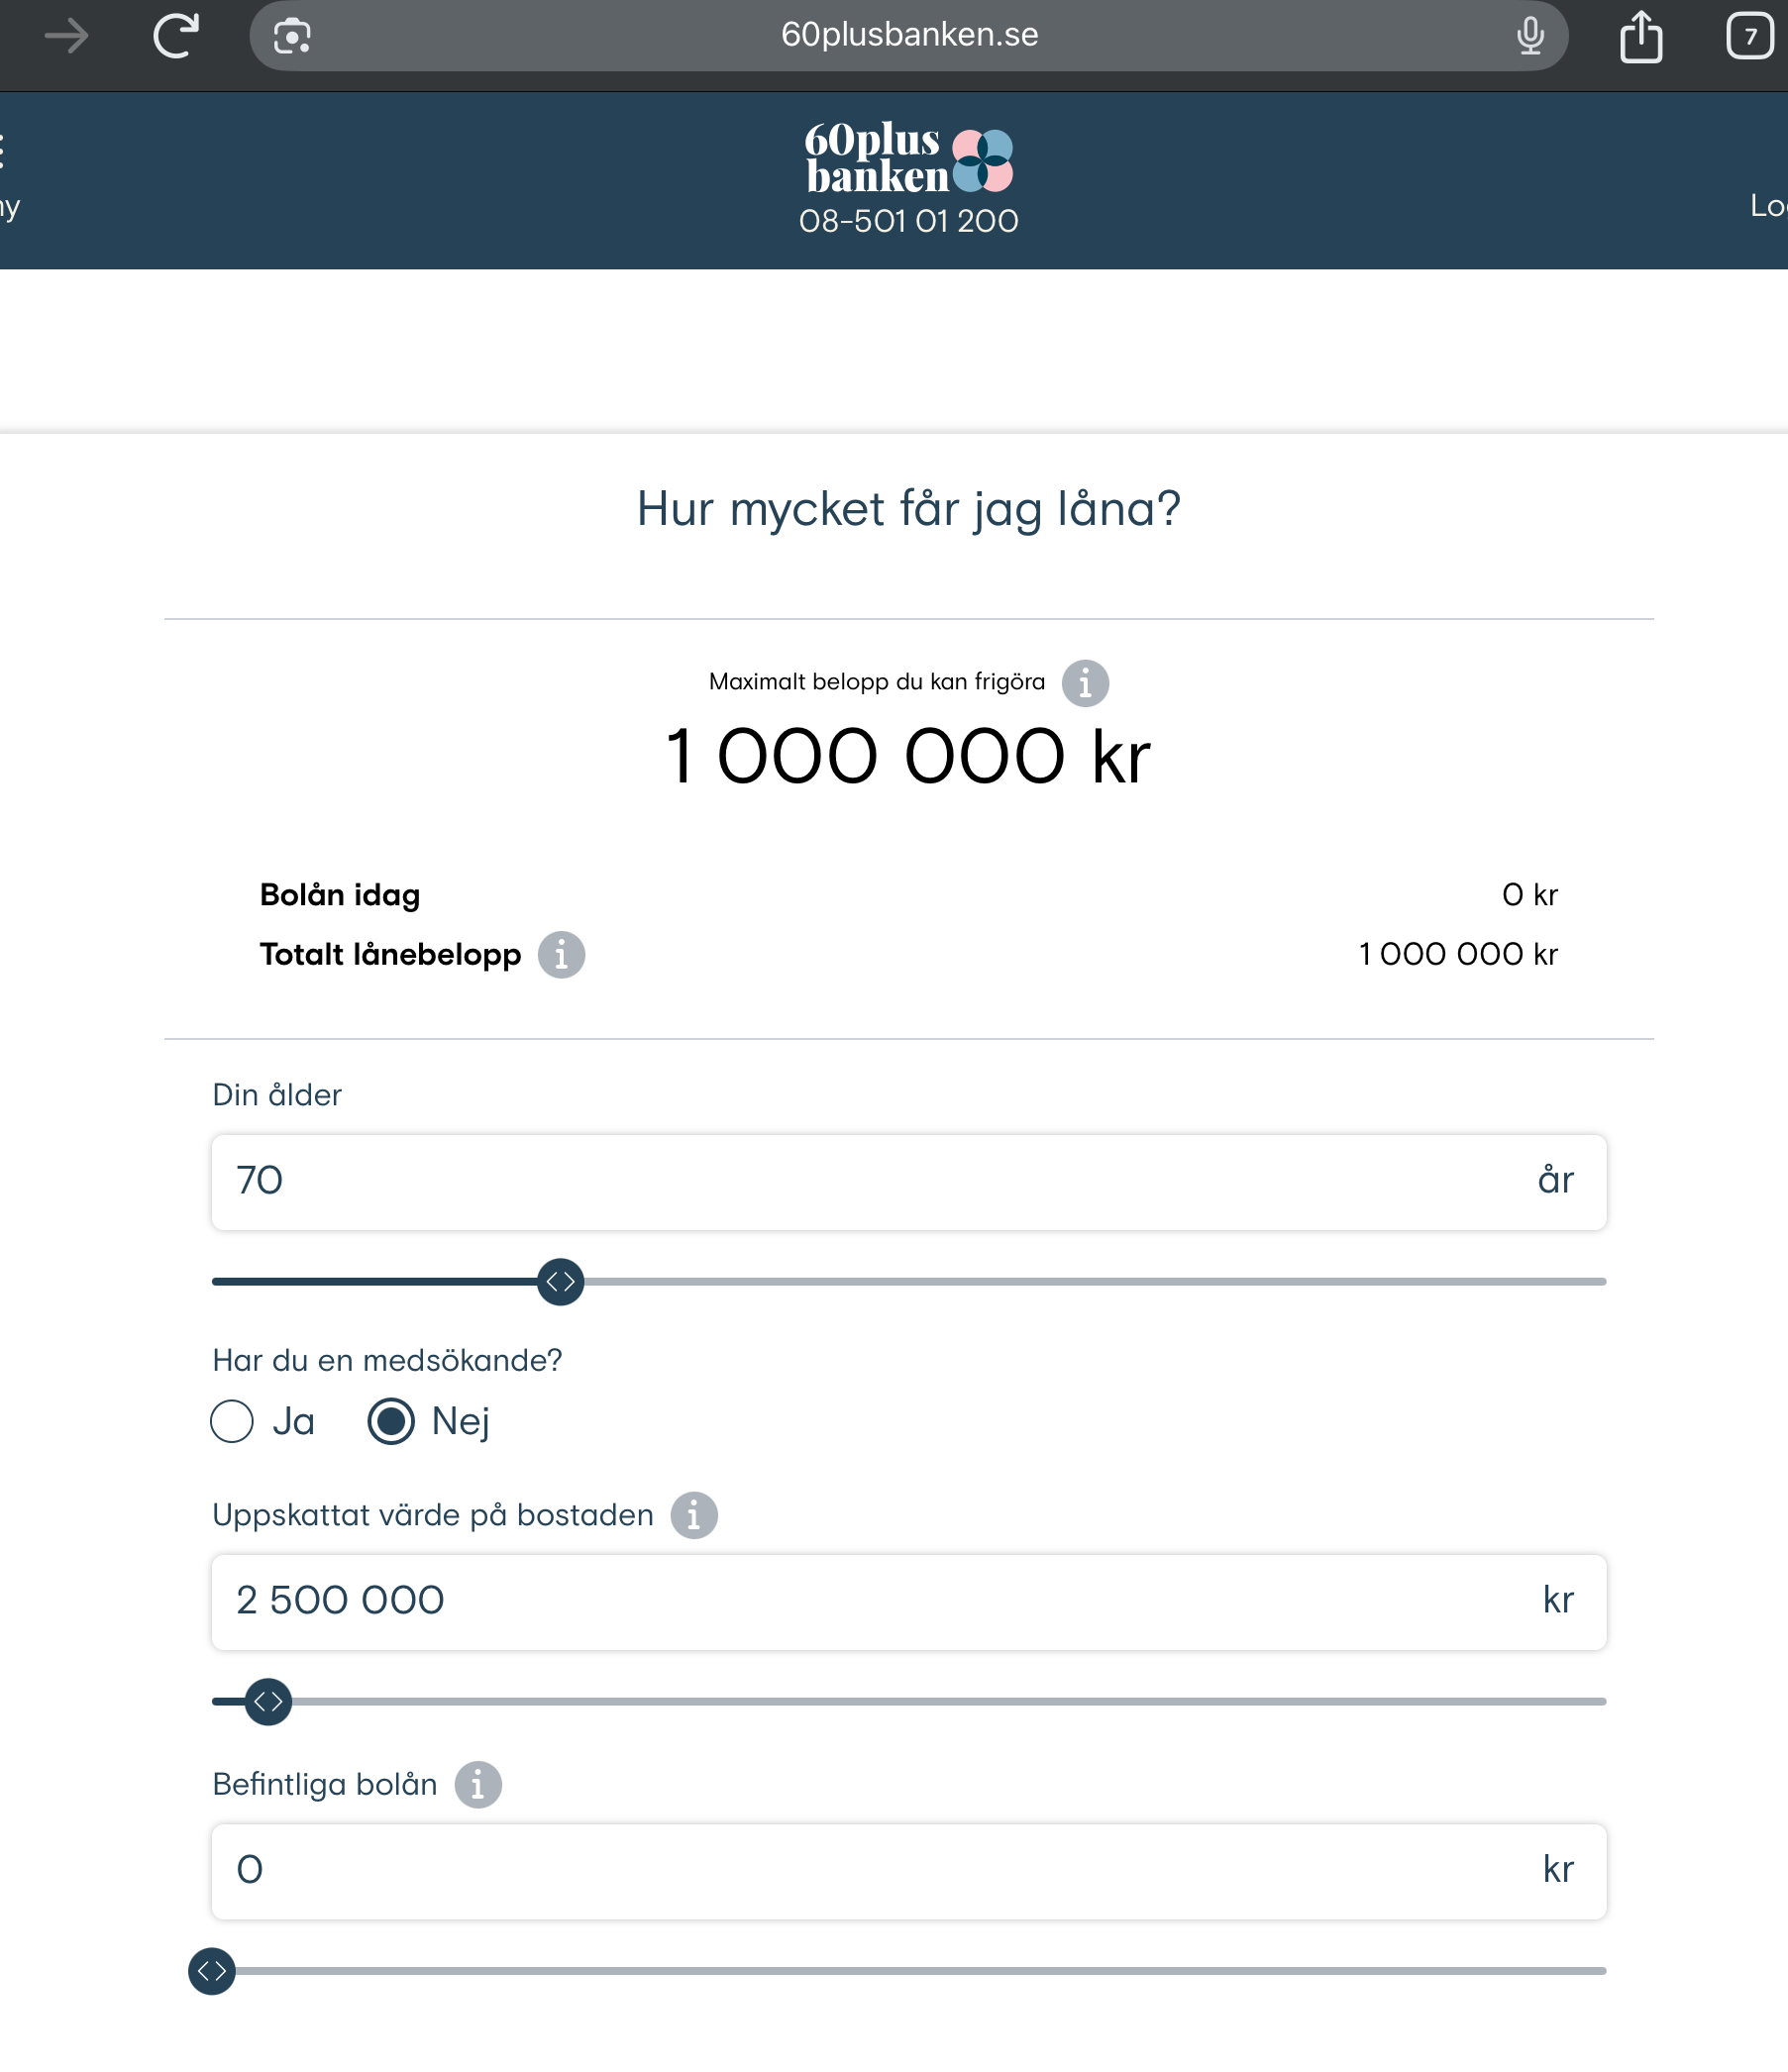
Task: Tap the microphone voice search icon
Action: tap(1529, 37)
